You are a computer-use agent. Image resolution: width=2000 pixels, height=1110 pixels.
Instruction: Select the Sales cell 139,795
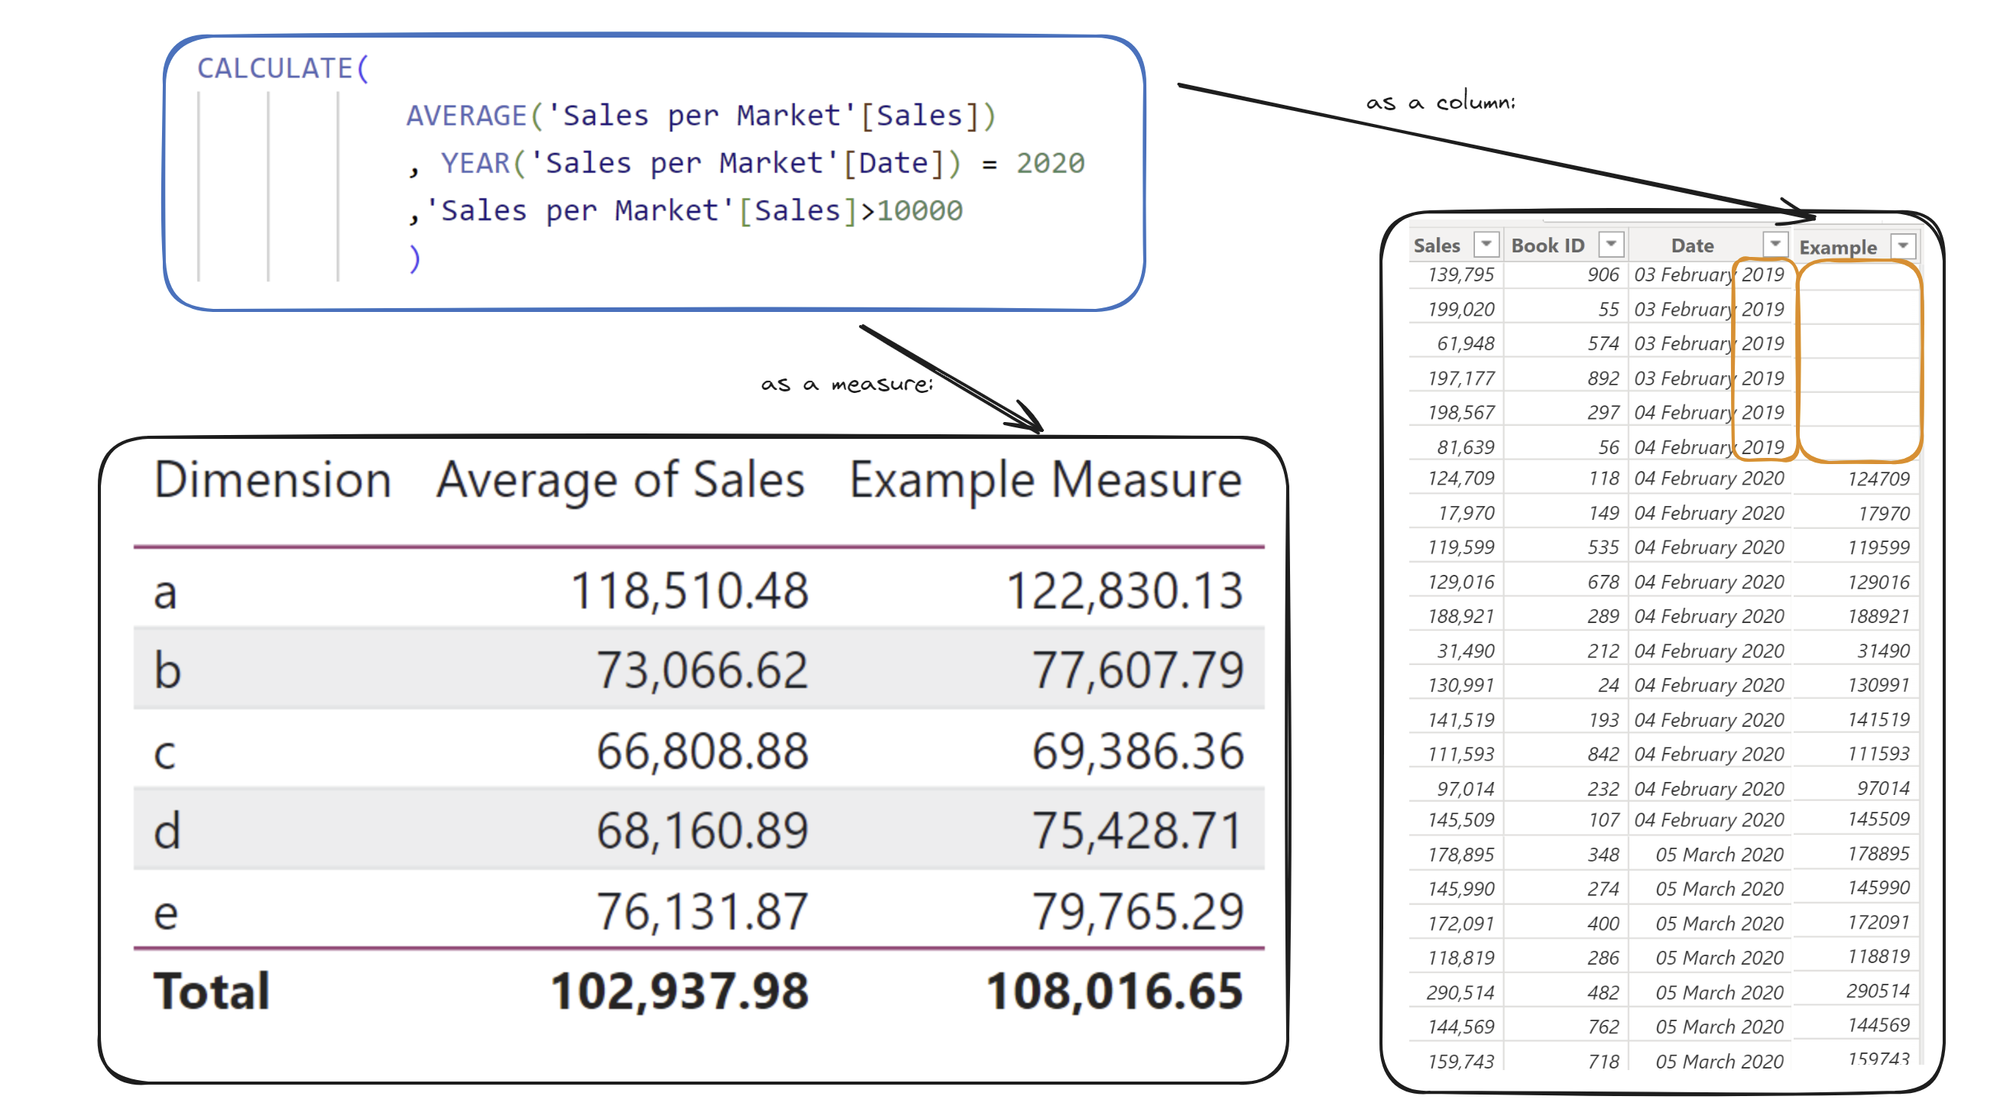point(1461,275)
